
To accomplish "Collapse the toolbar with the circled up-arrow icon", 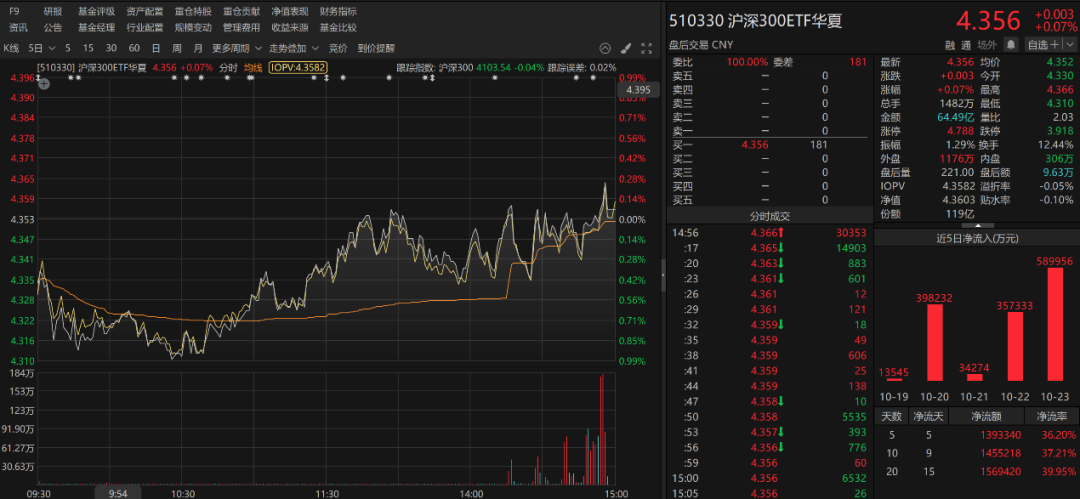I will pos(605,48).
